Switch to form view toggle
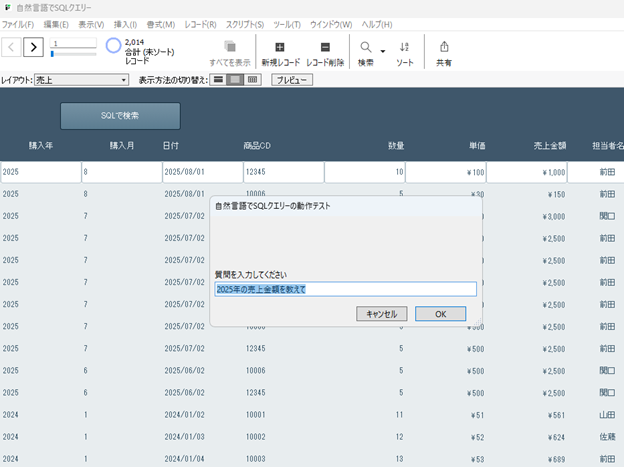Screen dimensions: 624x467 coord(219,79)
